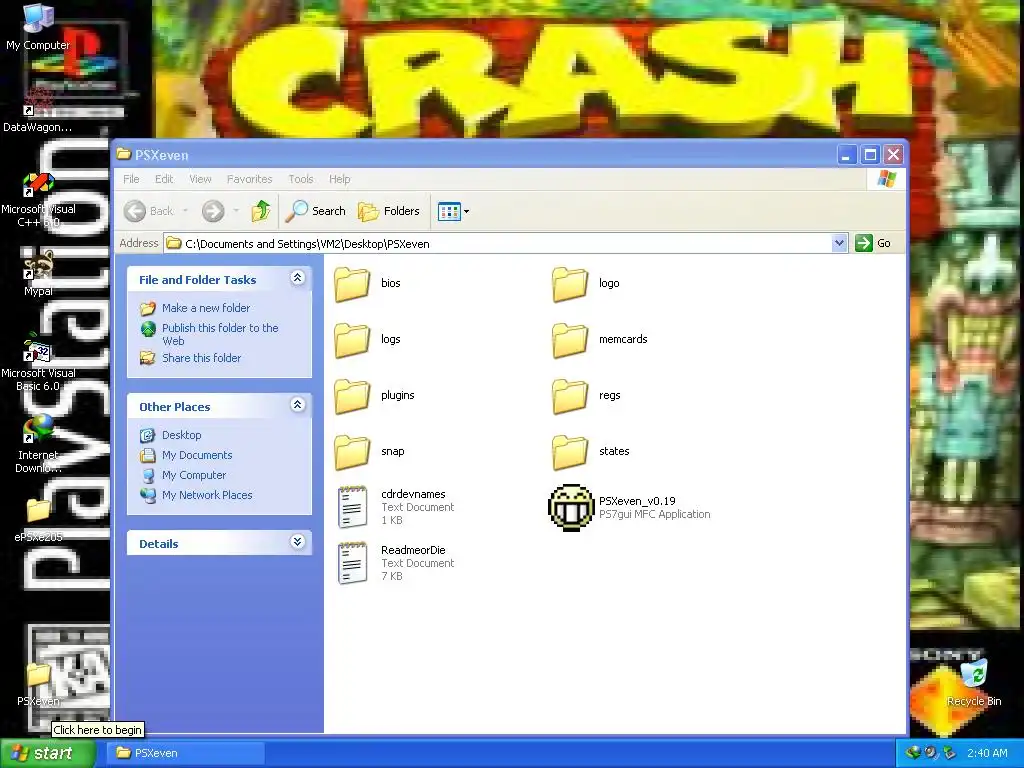Image resolution: width=1024 pixels, height=768 pixels.
Task: Open the logo folder icon
Action: click(570, 284)
